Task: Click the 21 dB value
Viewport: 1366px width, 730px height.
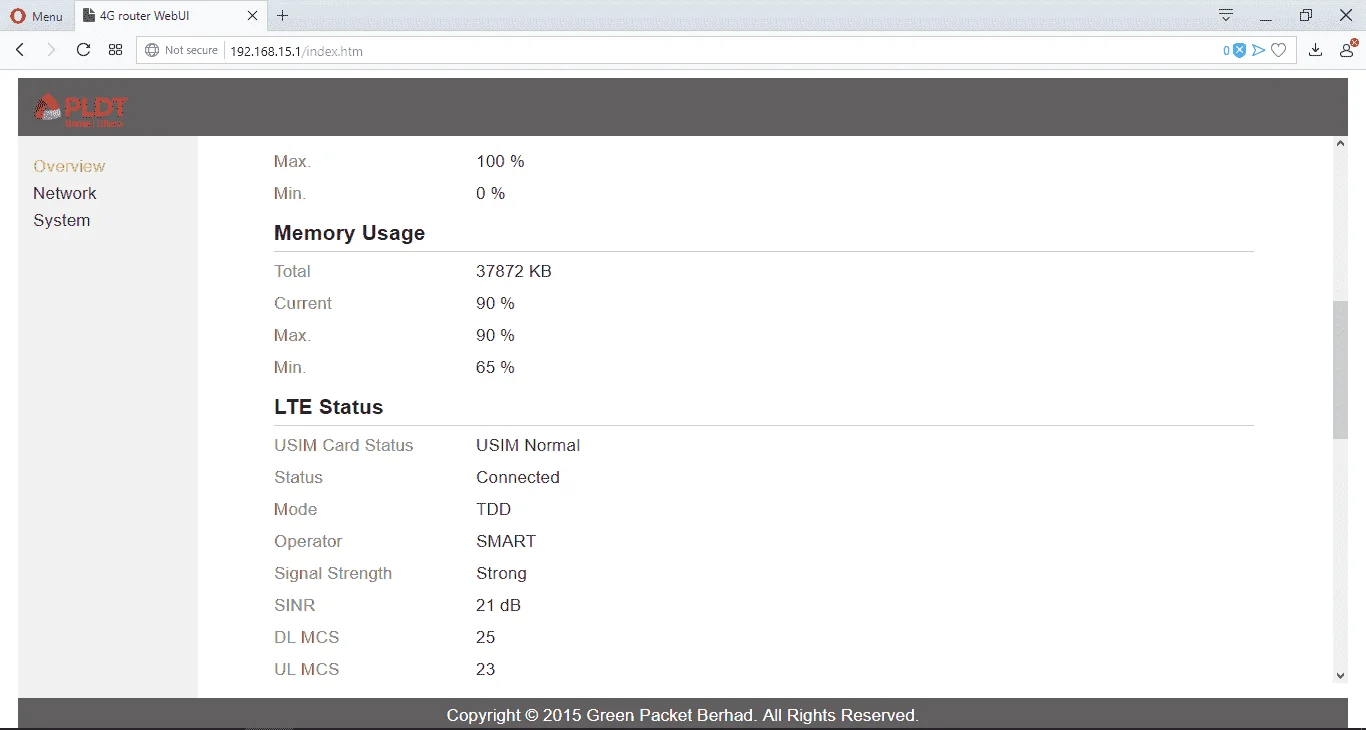Action: click(498, 605)
